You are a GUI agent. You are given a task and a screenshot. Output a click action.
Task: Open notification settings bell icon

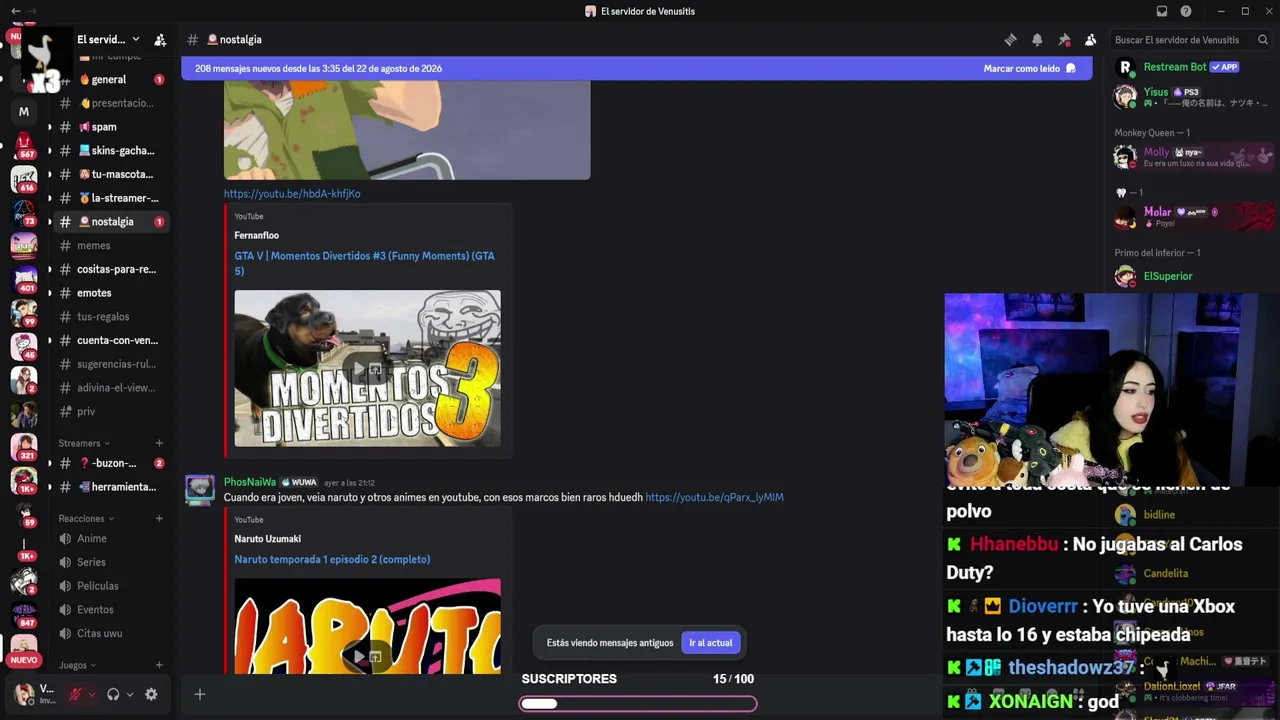point(1037,40)
